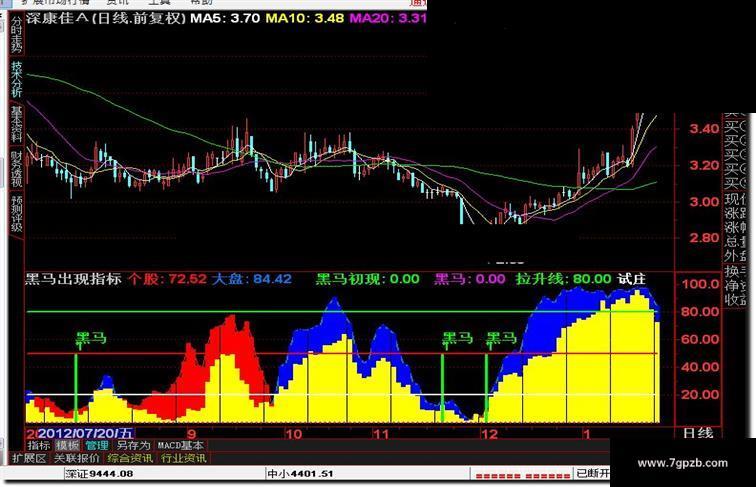Image resolution: width=756 pixels, height=487 pixels.
Task: Select the 财务透视 side tab
Action: pyautogui.click(x=16, y=169)
